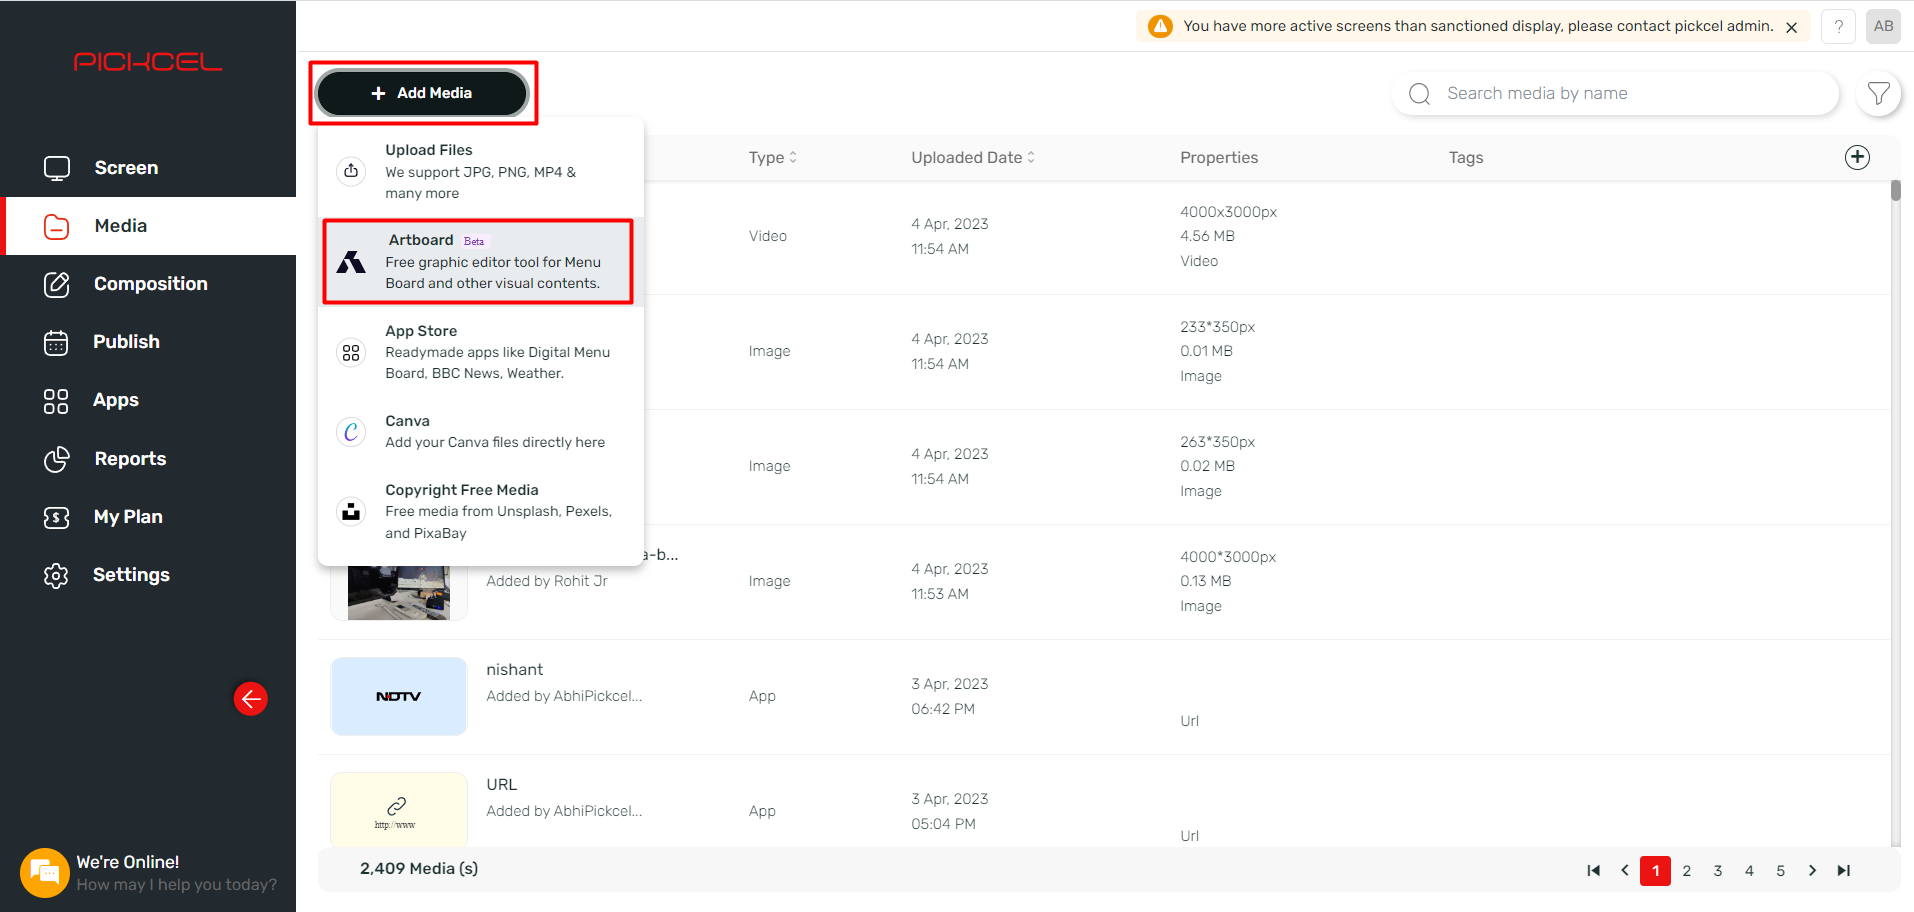Viewport: 1914px width, 912px height.
Task: Click the Composition pencil icon in sidebar
Action: (57, 284)
